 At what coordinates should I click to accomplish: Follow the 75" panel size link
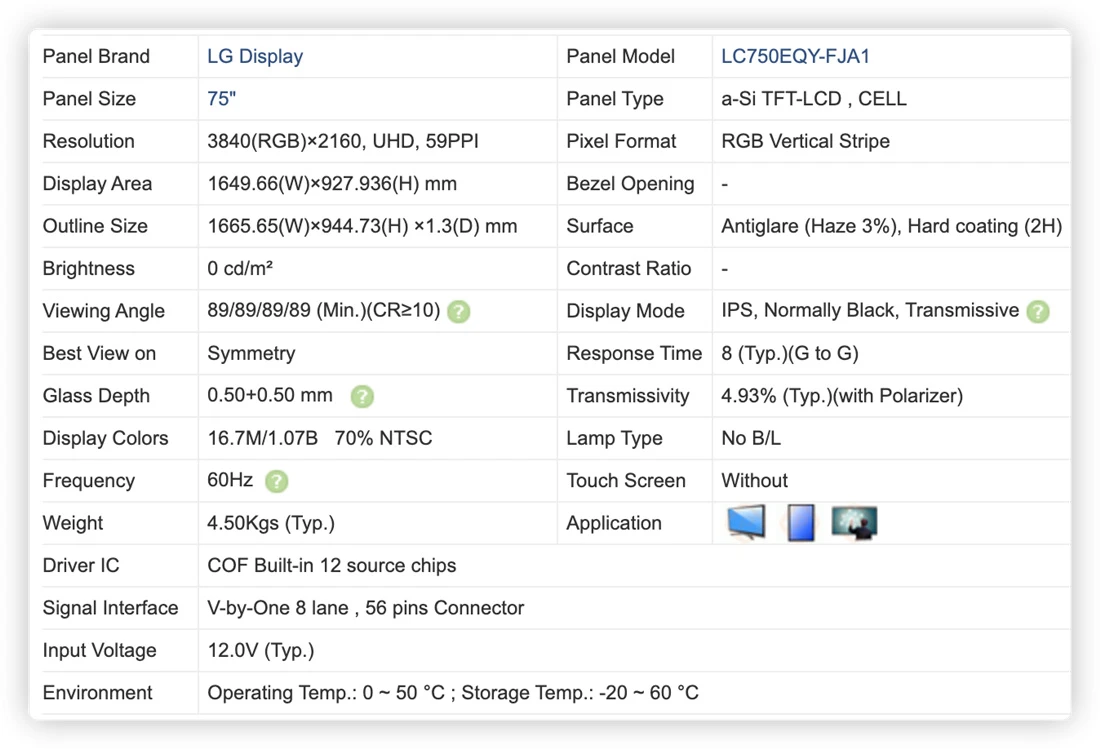tap(222, 99)
